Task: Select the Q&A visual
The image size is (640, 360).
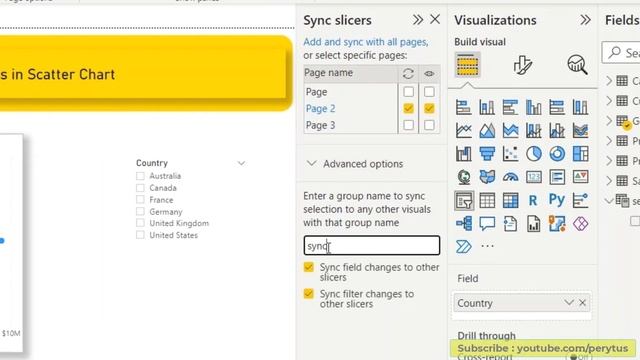Action: pyautogui.click(x=487, y=224)
